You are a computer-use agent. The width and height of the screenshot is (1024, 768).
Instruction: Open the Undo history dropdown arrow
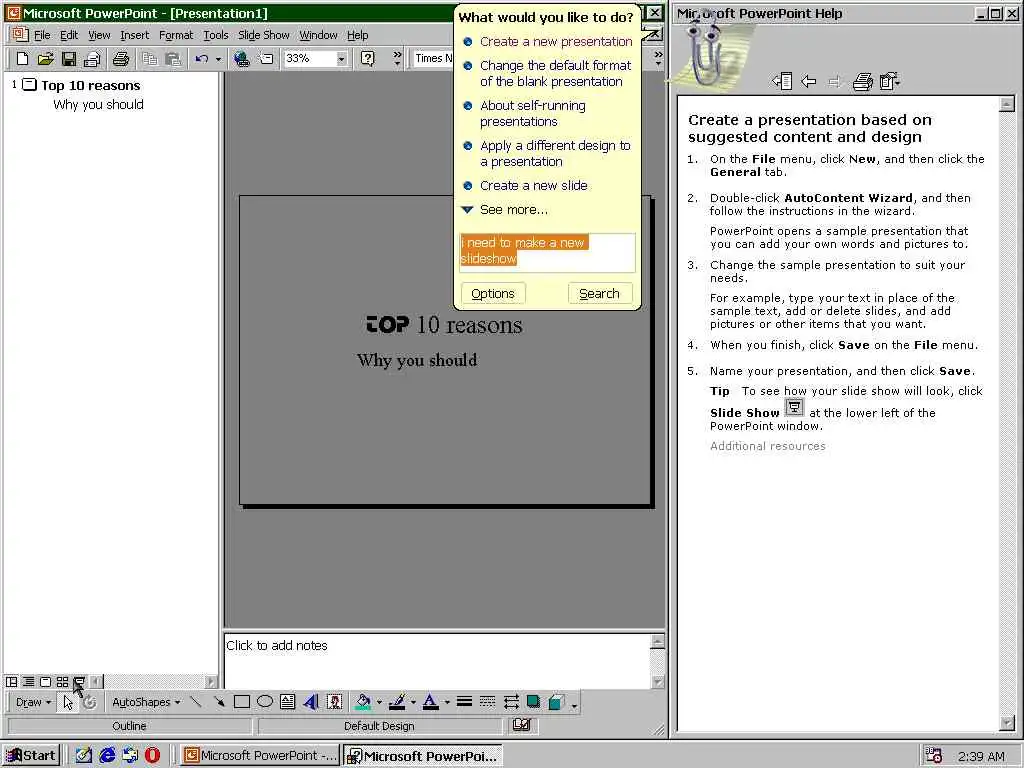pyautogui.click(x=218, y=59)
